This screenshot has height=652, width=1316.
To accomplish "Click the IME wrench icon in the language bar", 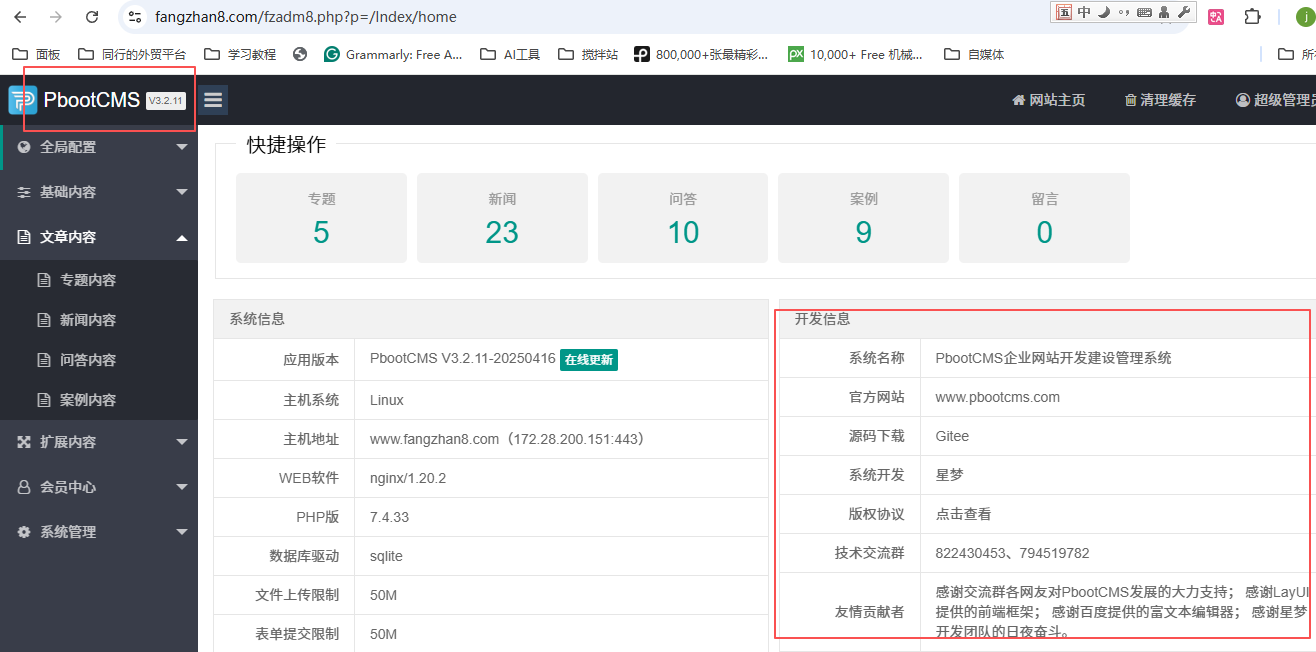I will click(1182, 12).
